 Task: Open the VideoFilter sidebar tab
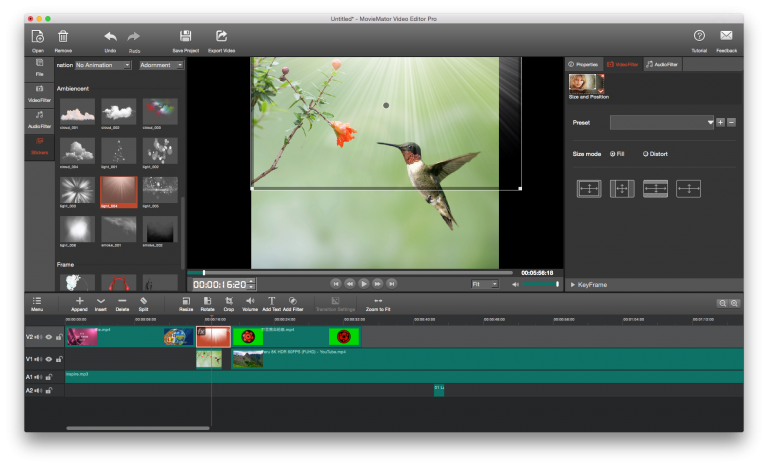pos(40,94)
